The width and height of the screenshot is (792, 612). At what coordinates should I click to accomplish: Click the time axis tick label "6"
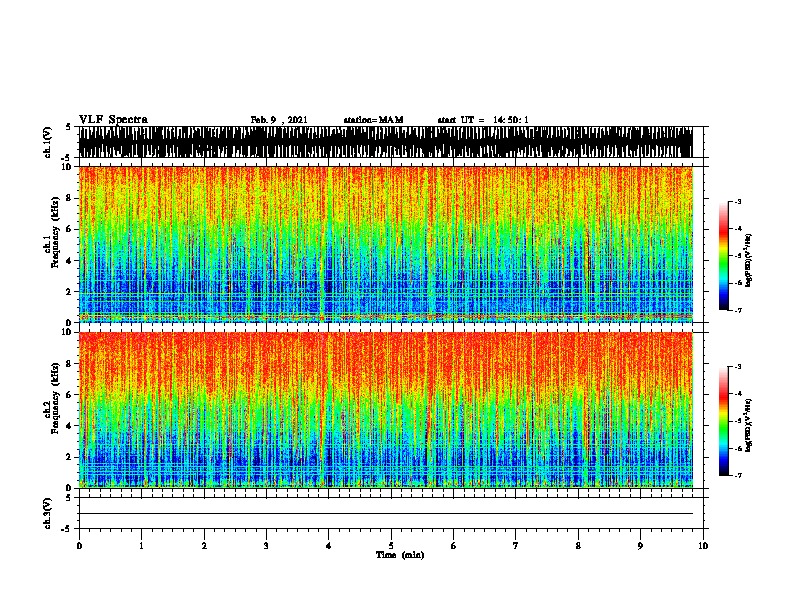454,546
